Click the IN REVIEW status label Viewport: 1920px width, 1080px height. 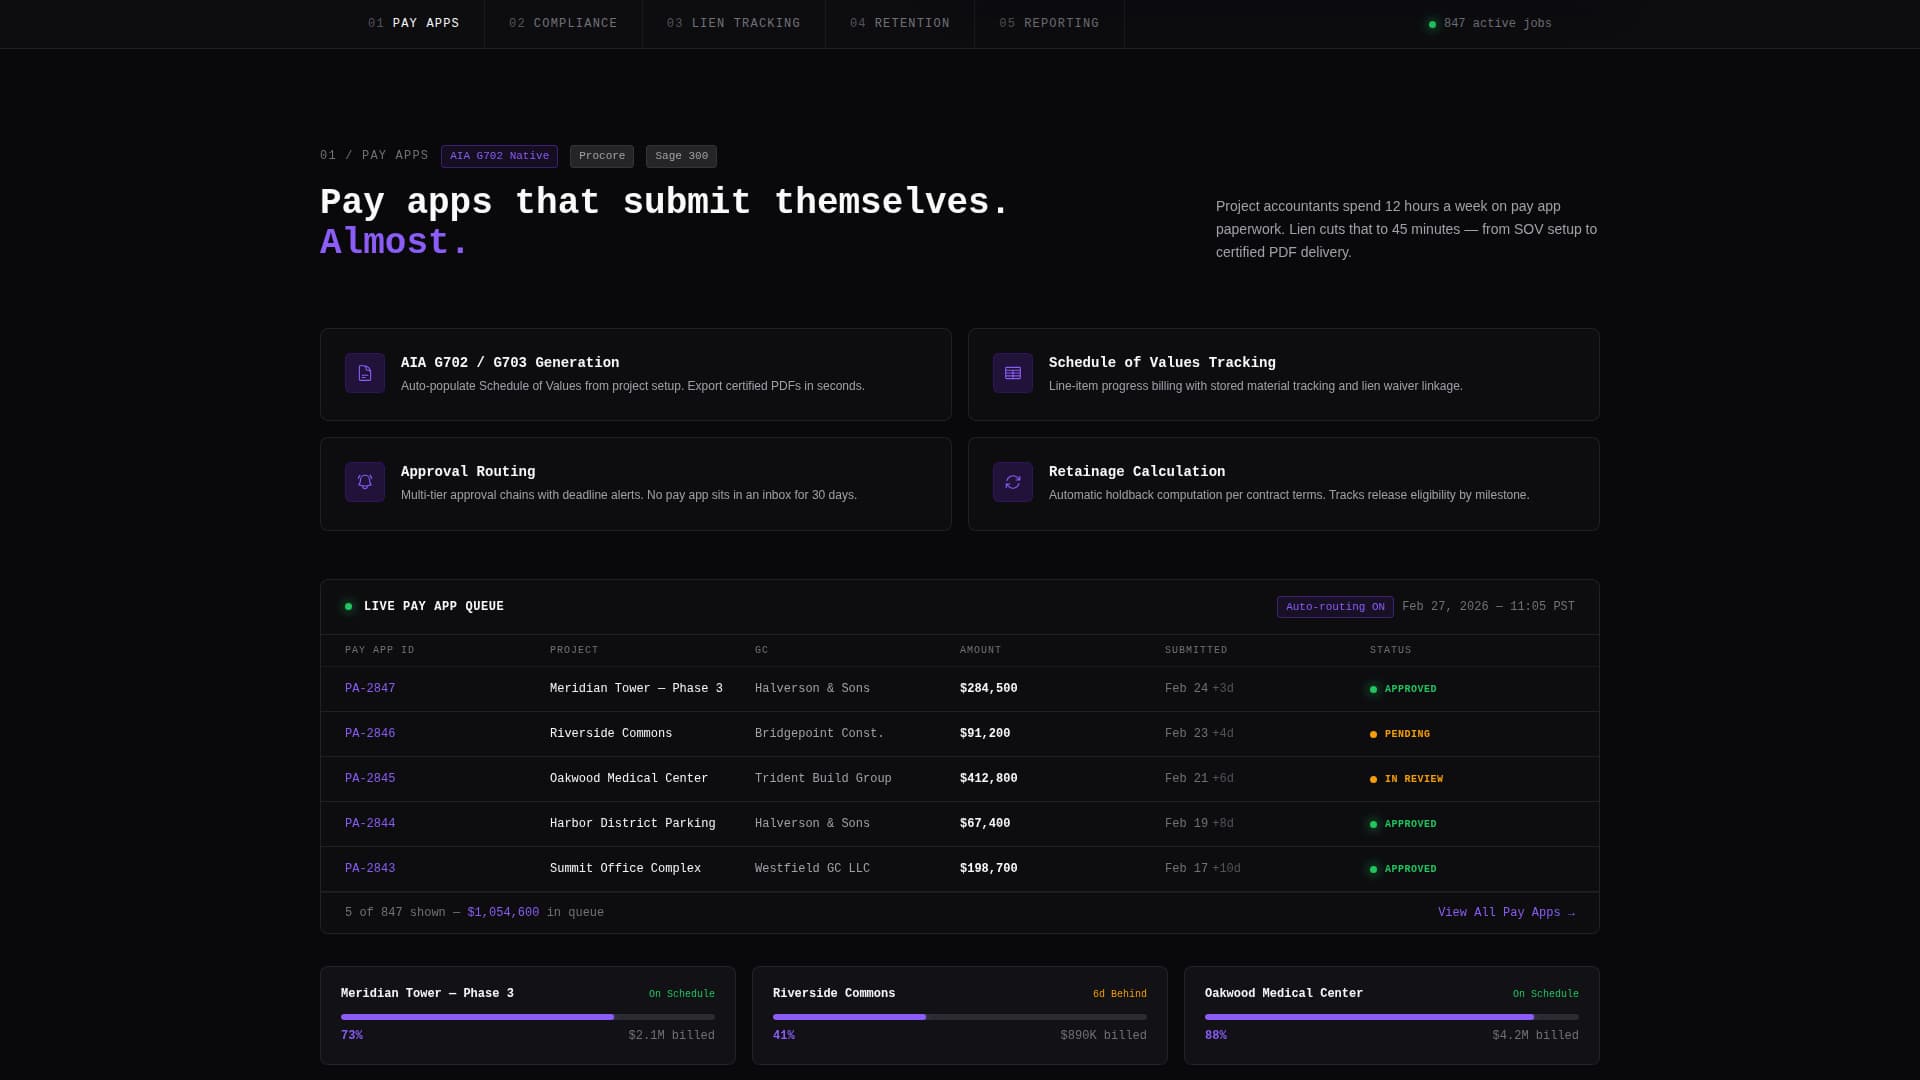(1414, 779)
